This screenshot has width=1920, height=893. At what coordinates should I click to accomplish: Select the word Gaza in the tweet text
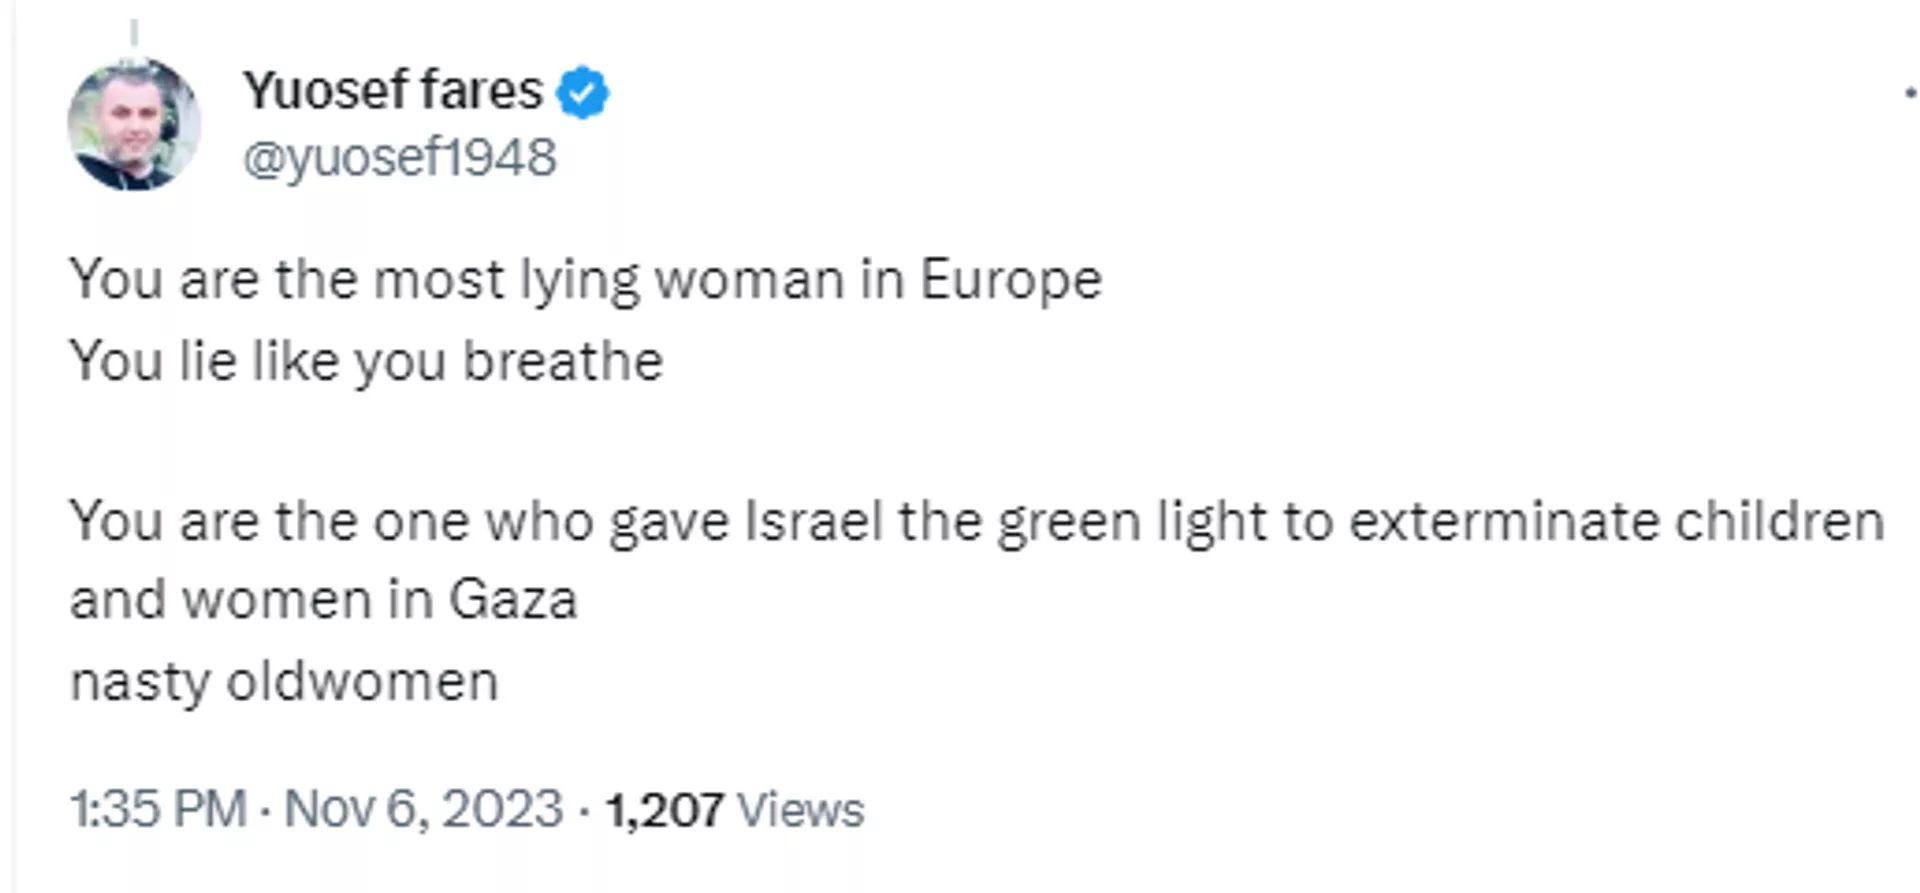point(514,599)
